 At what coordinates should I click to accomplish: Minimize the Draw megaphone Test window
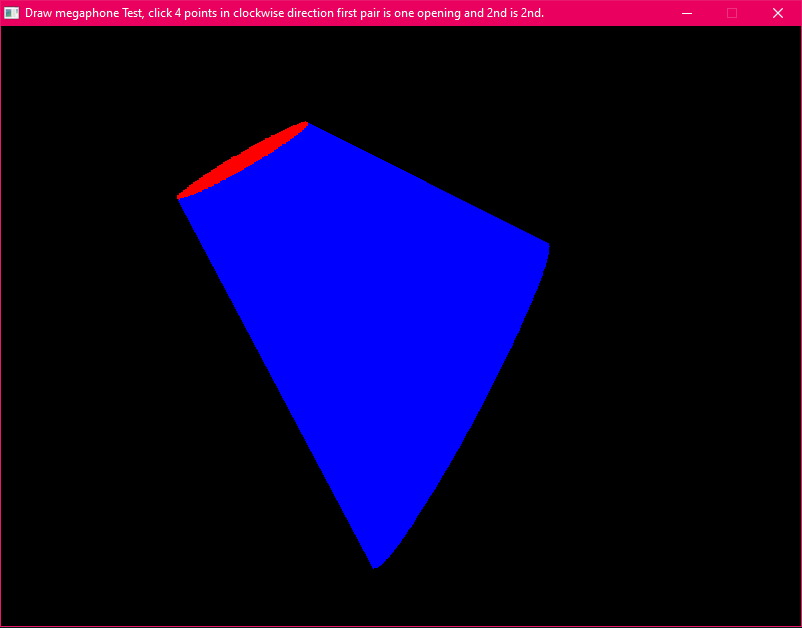[x=686, y=13]
